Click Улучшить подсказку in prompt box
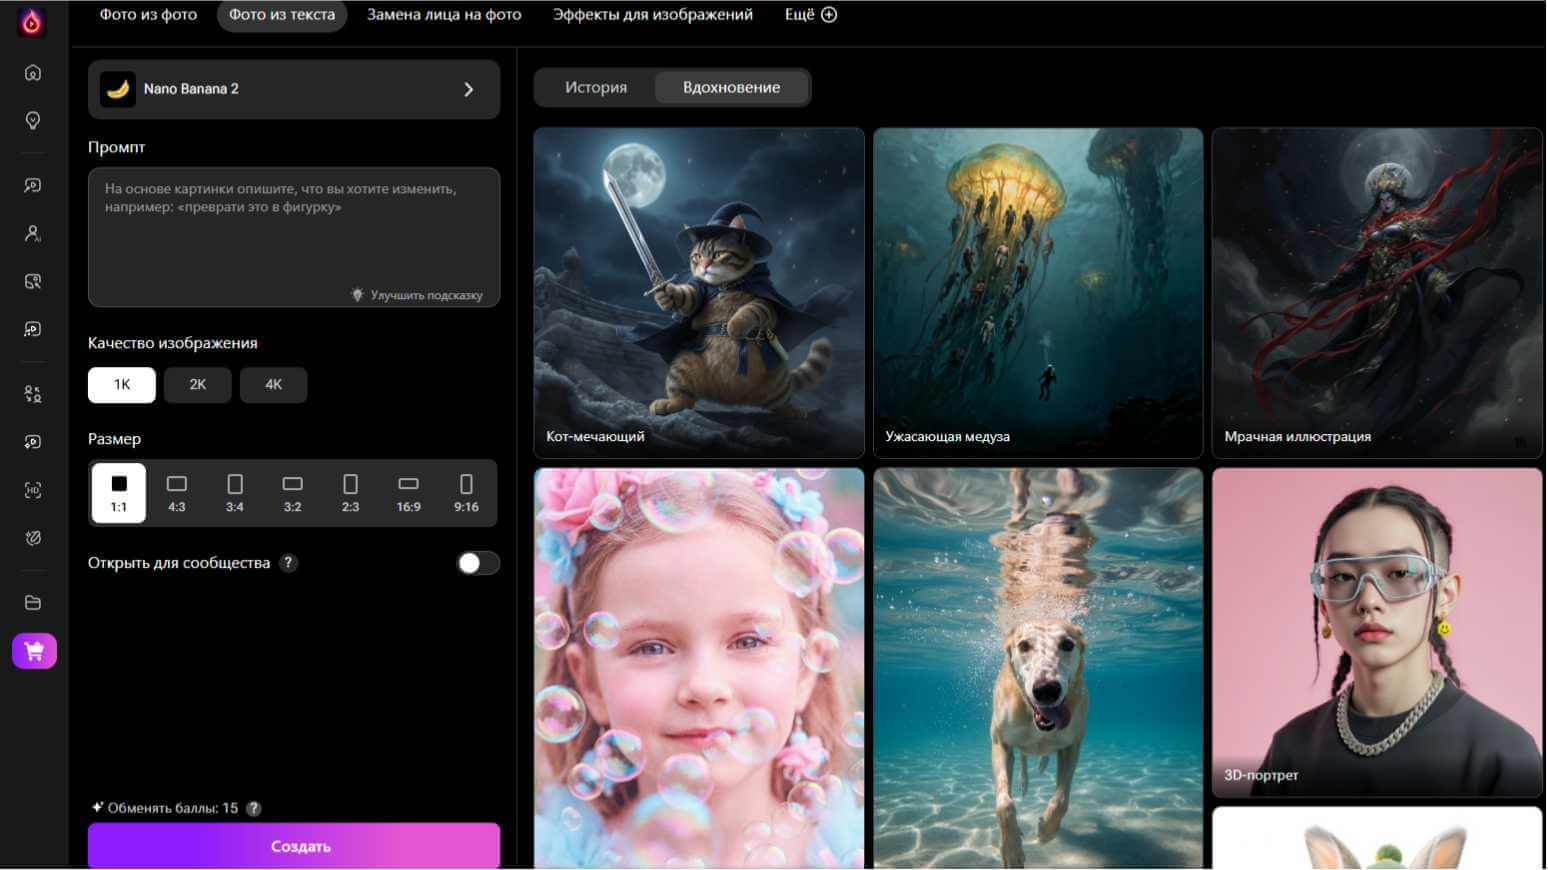Image resolution: width=1548 pixels, height=870 pixels. (x=418, y=296)
